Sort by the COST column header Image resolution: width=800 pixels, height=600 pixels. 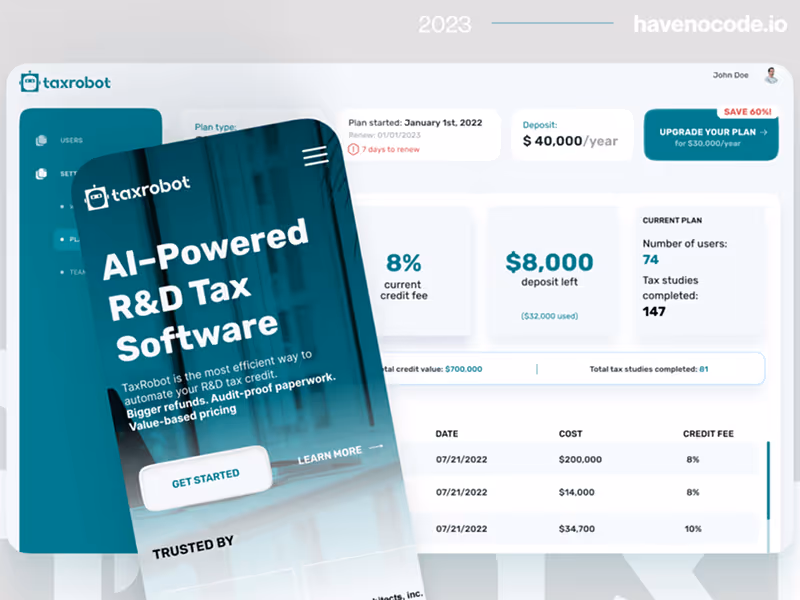coord(570,434)
